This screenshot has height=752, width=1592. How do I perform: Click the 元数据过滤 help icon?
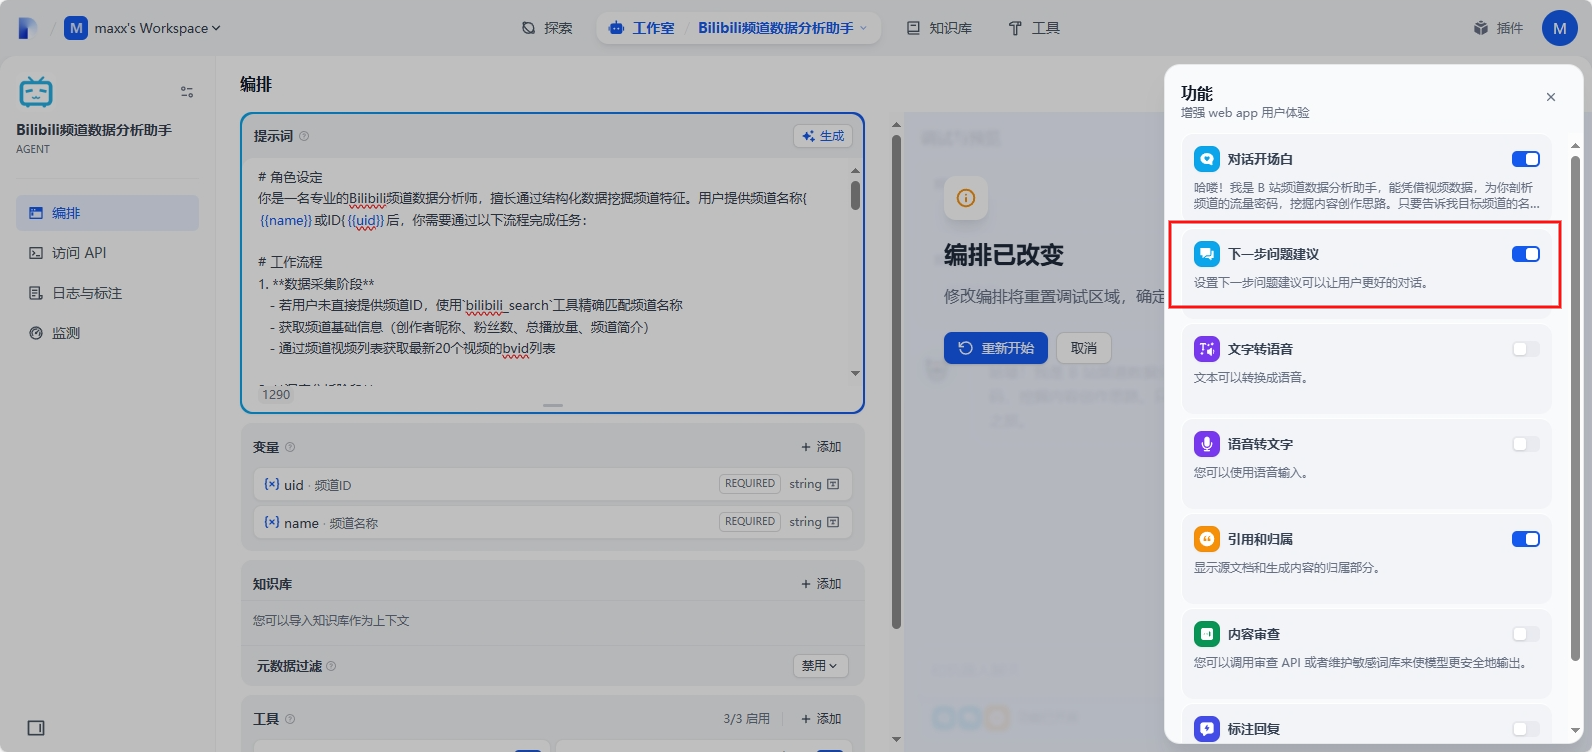pos(331,666)
